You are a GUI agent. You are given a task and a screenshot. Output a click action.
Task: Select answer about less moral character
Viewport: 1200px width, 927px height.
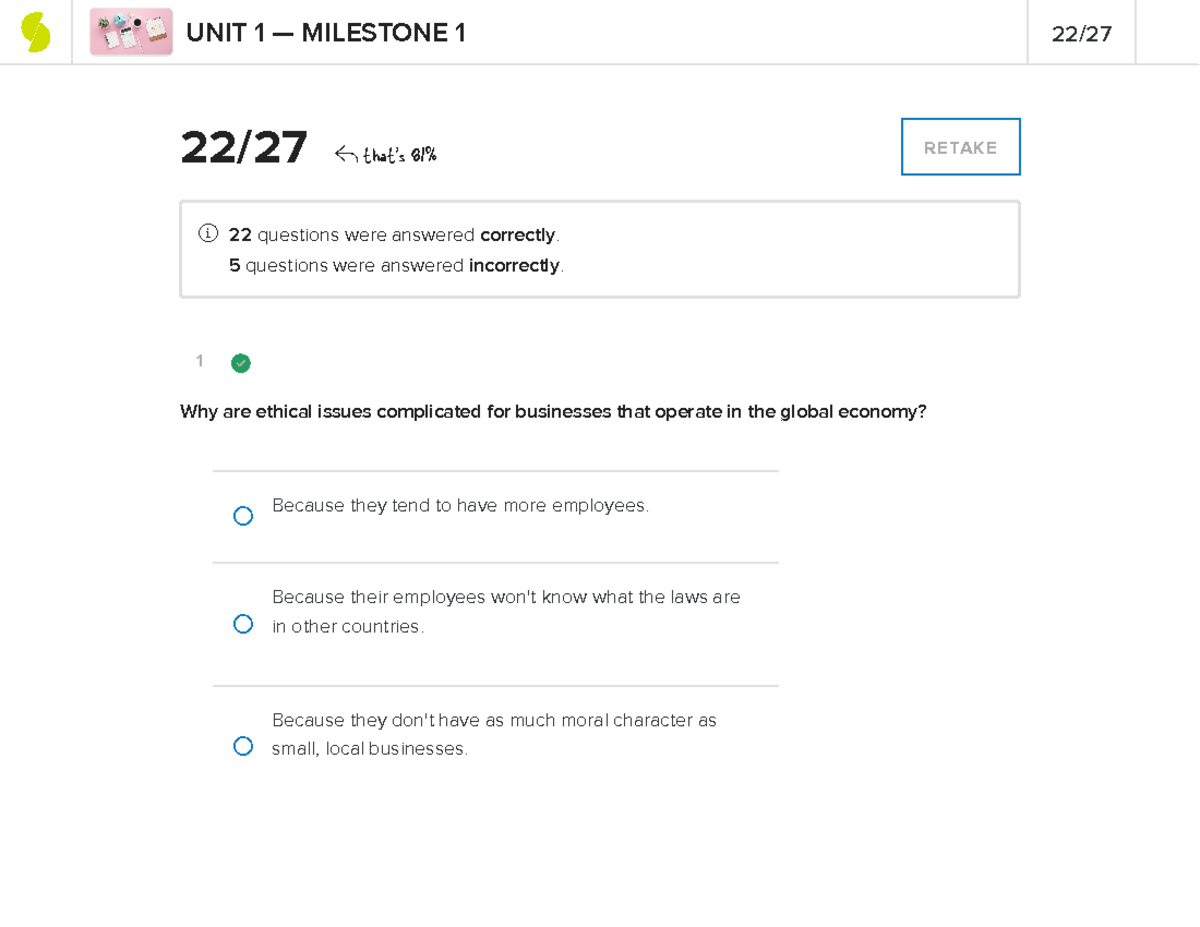(x=243, y=745)
